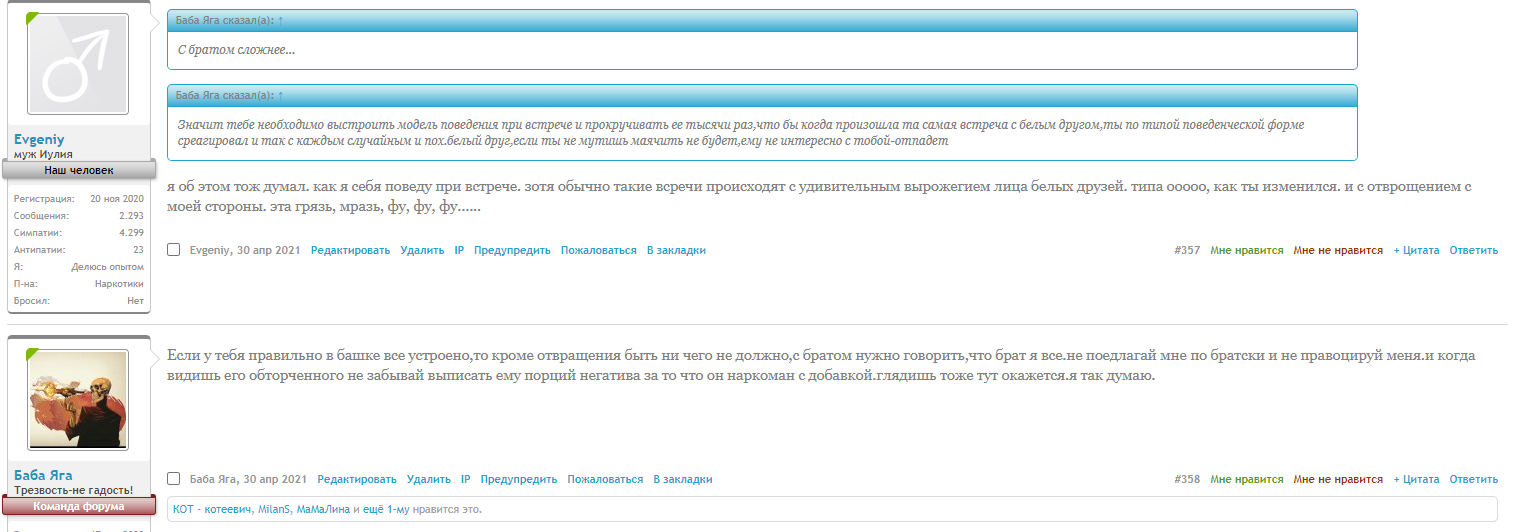Tick the checkbox for post #358
1526x532 pixels.
point(174,479)
